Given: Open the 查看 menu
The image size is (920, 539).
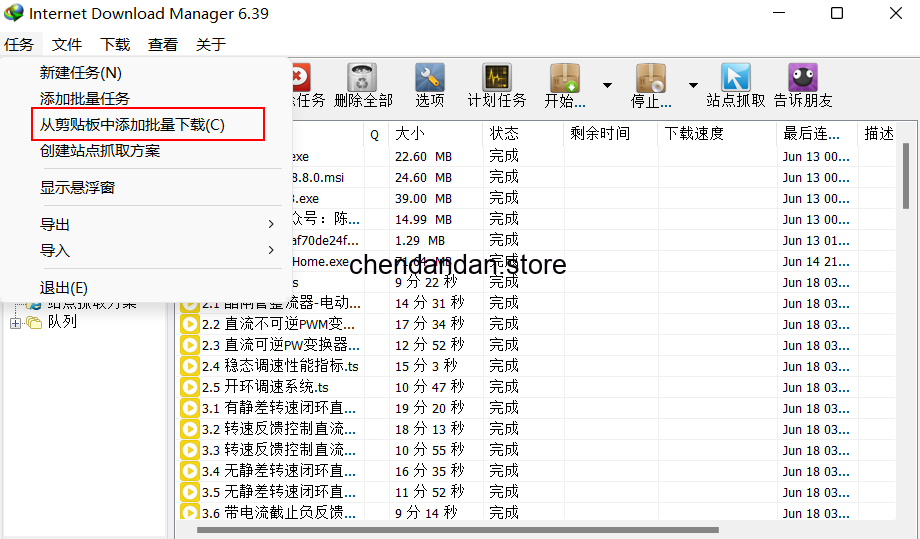Looking at the screenshot, I should click(163, 45).
